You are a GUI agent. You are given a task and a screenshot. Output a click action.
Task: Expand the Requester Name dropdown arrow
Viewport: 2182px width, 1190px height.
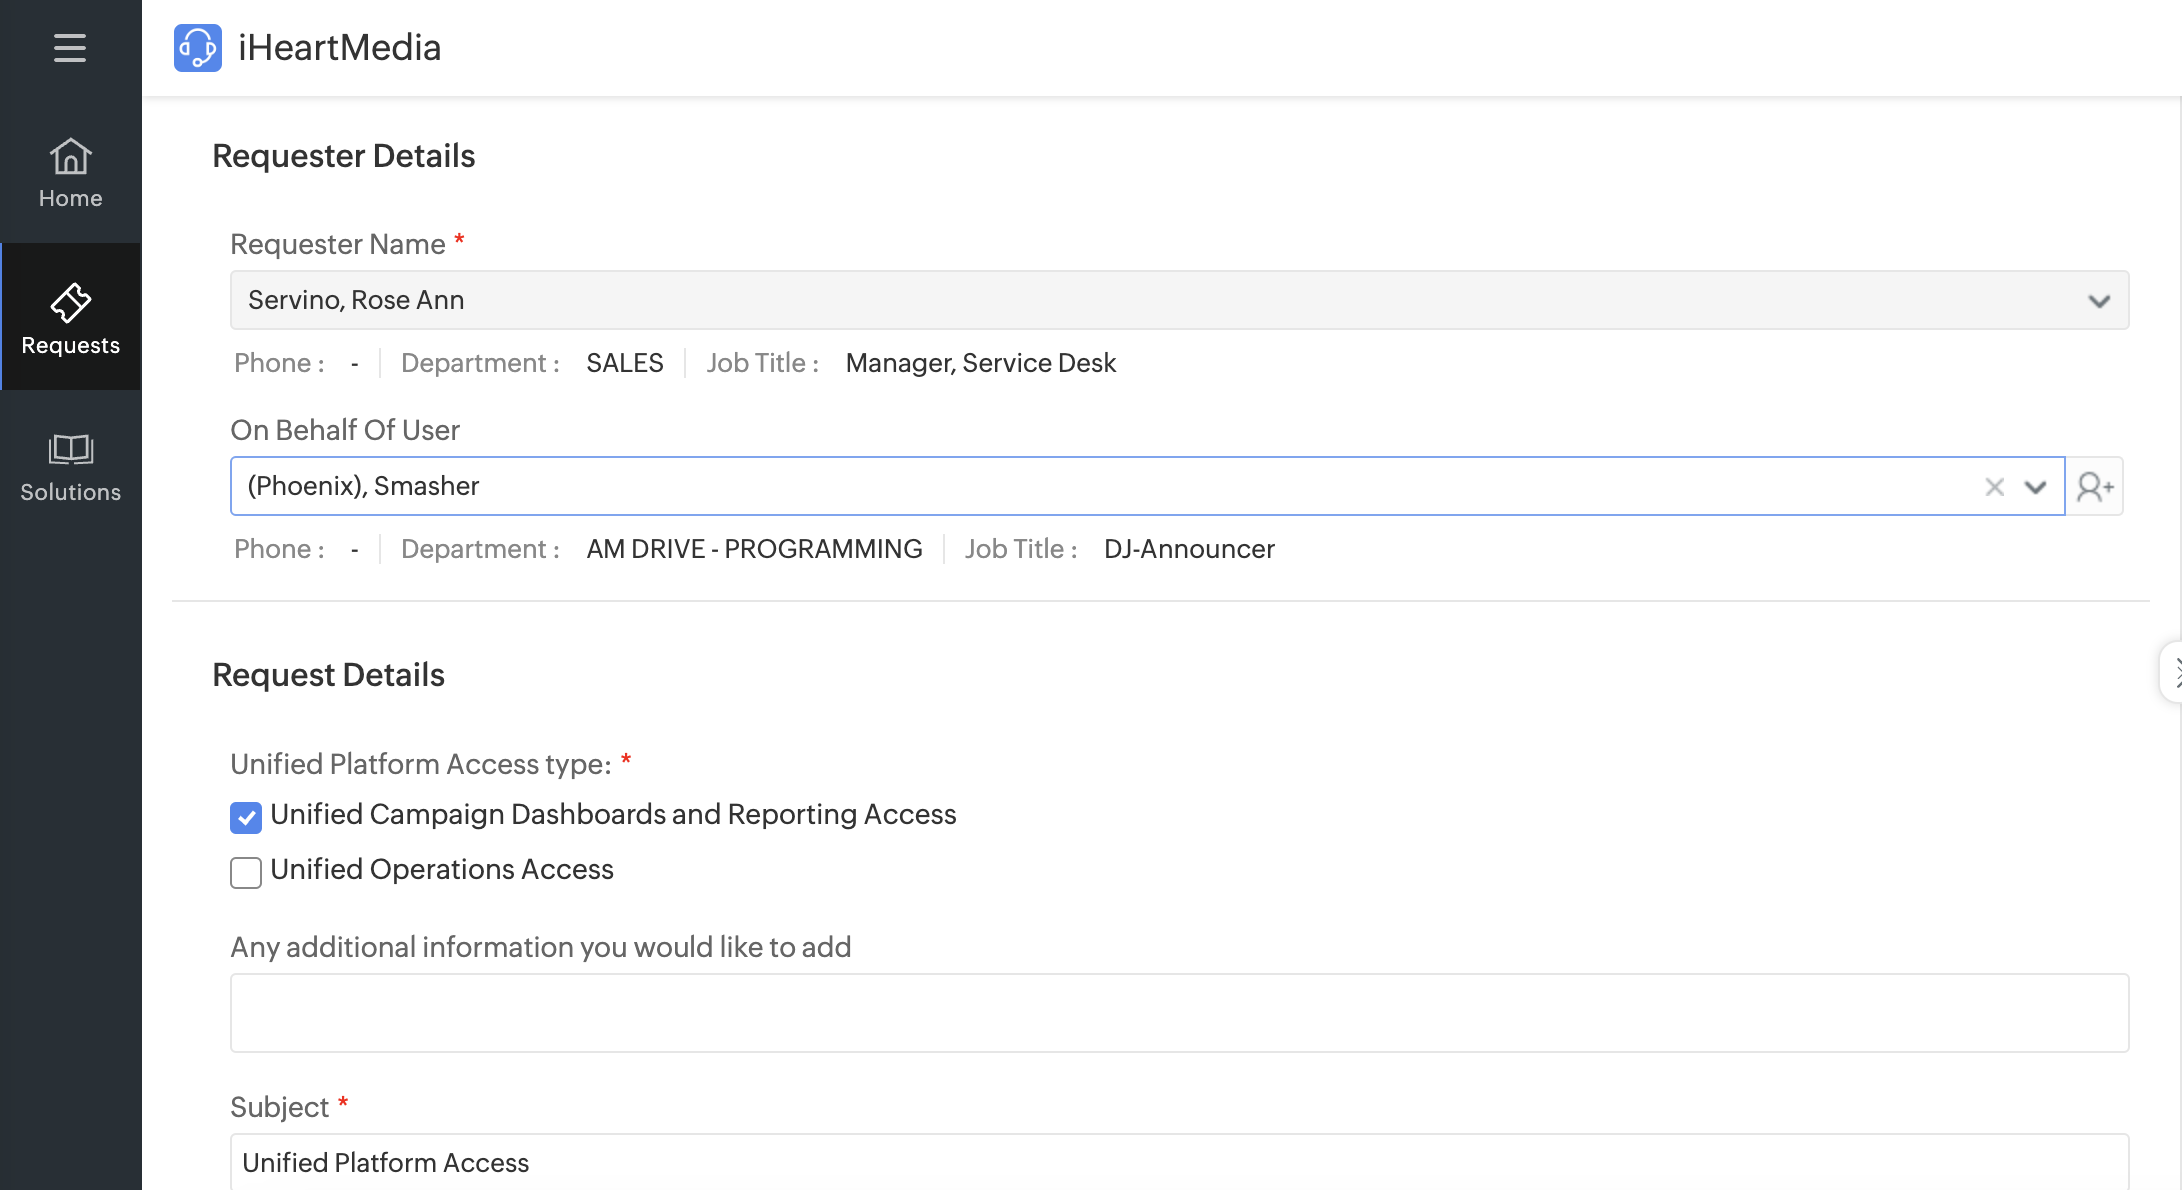(2099, 301)
